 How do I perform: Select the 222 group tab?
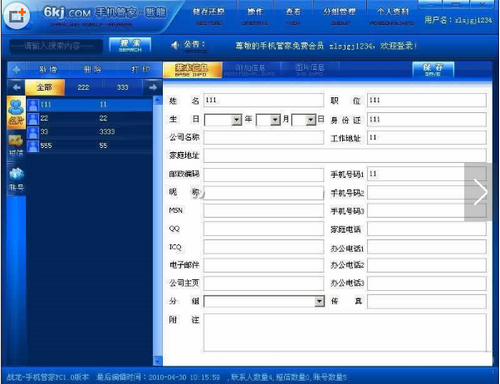click(x=83, y=88)
